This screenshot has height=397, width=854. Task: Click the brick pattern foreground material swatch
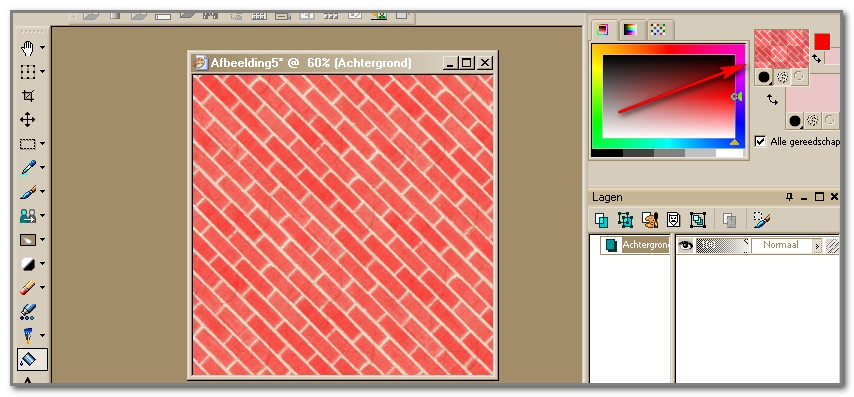(781, 48)
